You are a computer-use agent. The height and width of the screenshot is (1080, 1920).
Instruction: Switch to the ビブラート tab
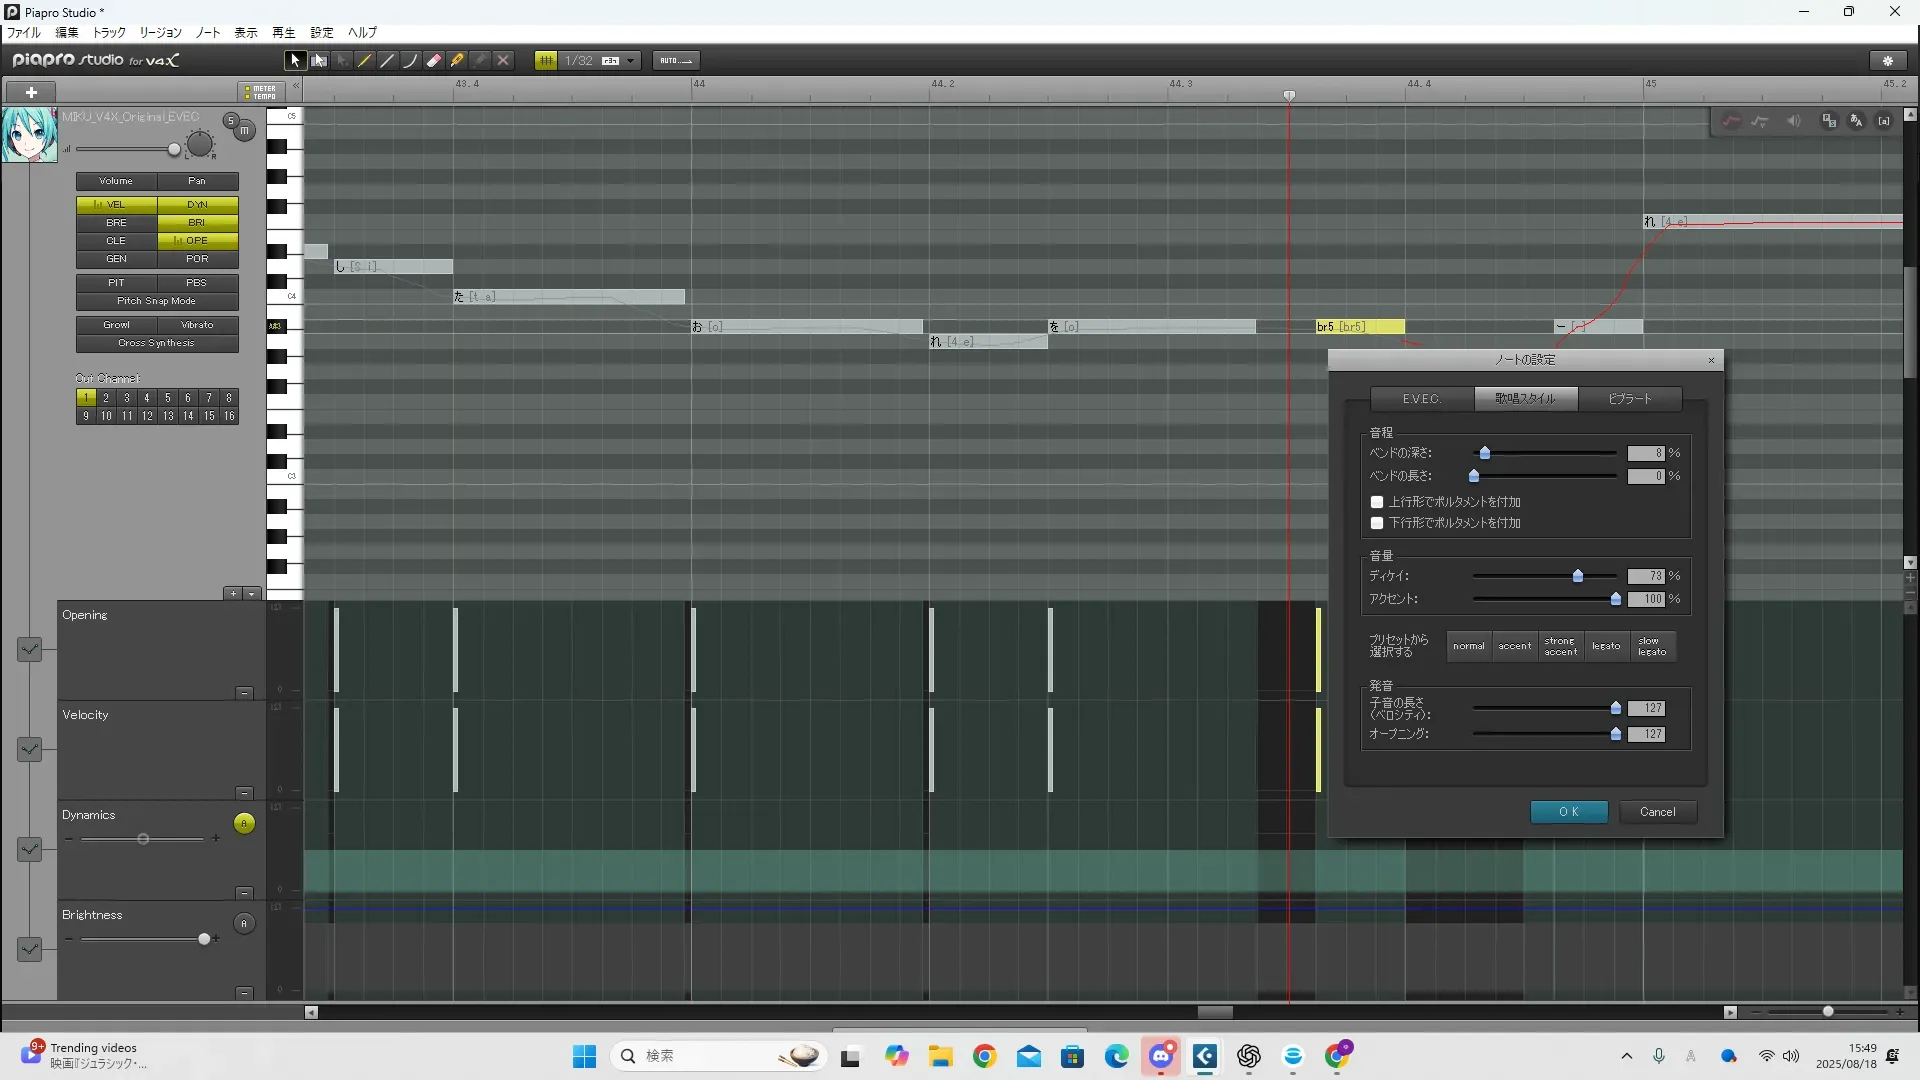(1629, 399)
